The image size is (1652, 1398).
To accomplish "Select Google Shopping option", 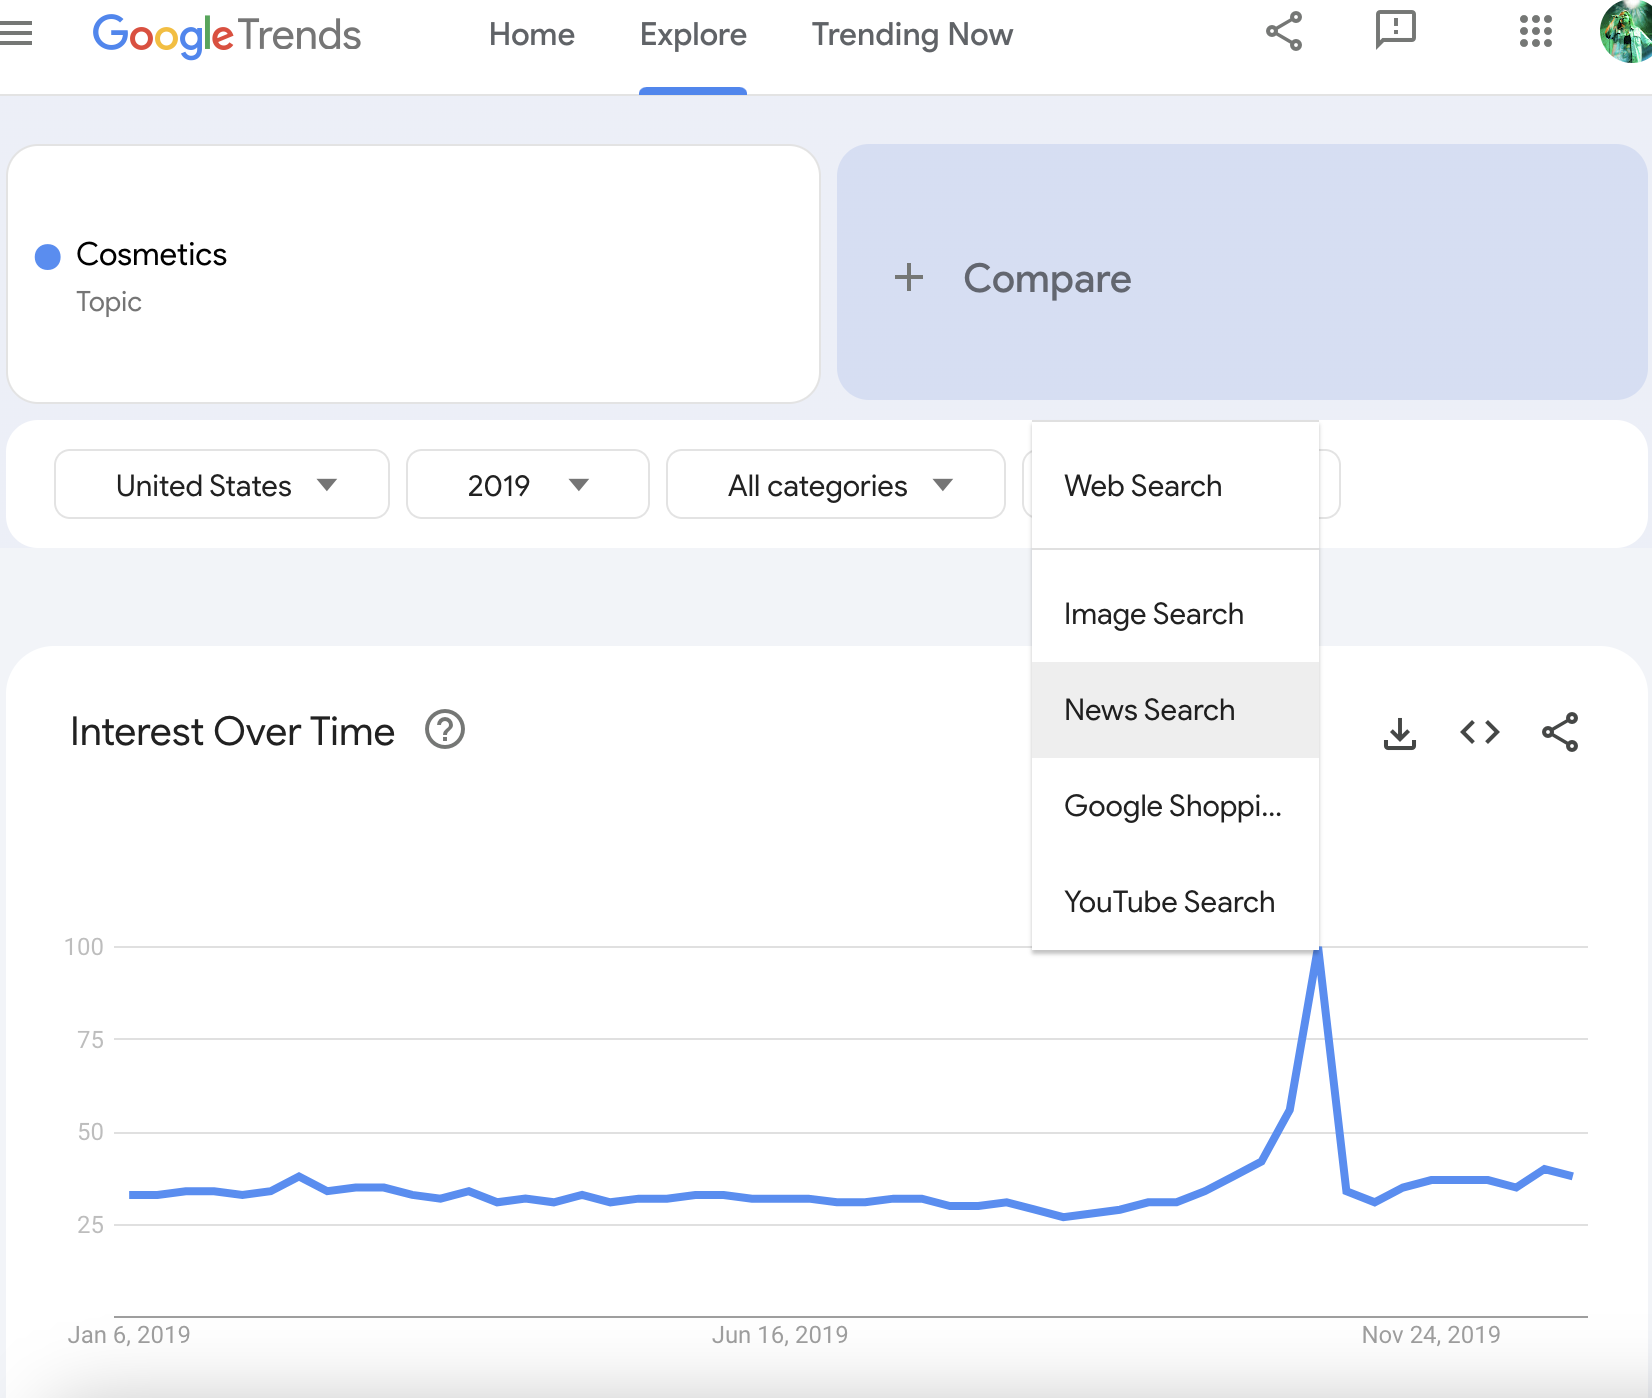I will point(1175,806).
